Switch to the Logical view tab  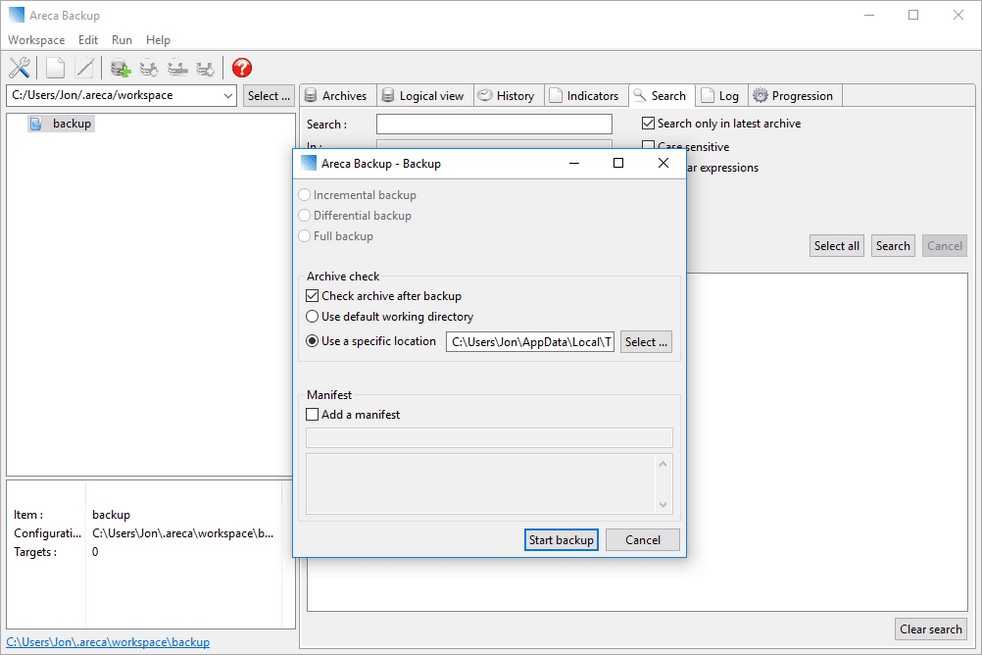click(x=424, y=96)
